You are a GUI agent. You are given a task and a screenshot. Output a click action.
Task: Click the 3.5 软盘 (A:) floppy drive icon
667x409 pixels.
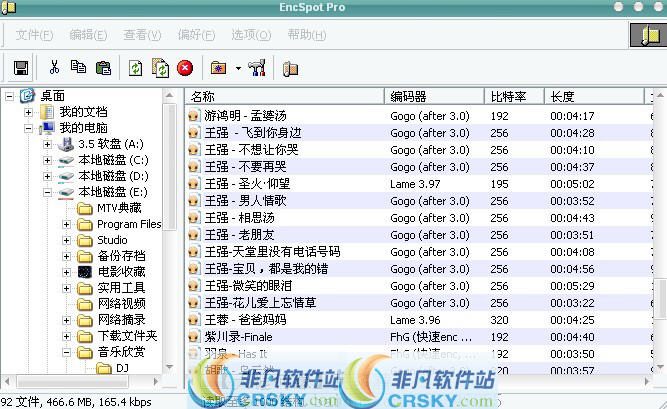click(66, 144)
